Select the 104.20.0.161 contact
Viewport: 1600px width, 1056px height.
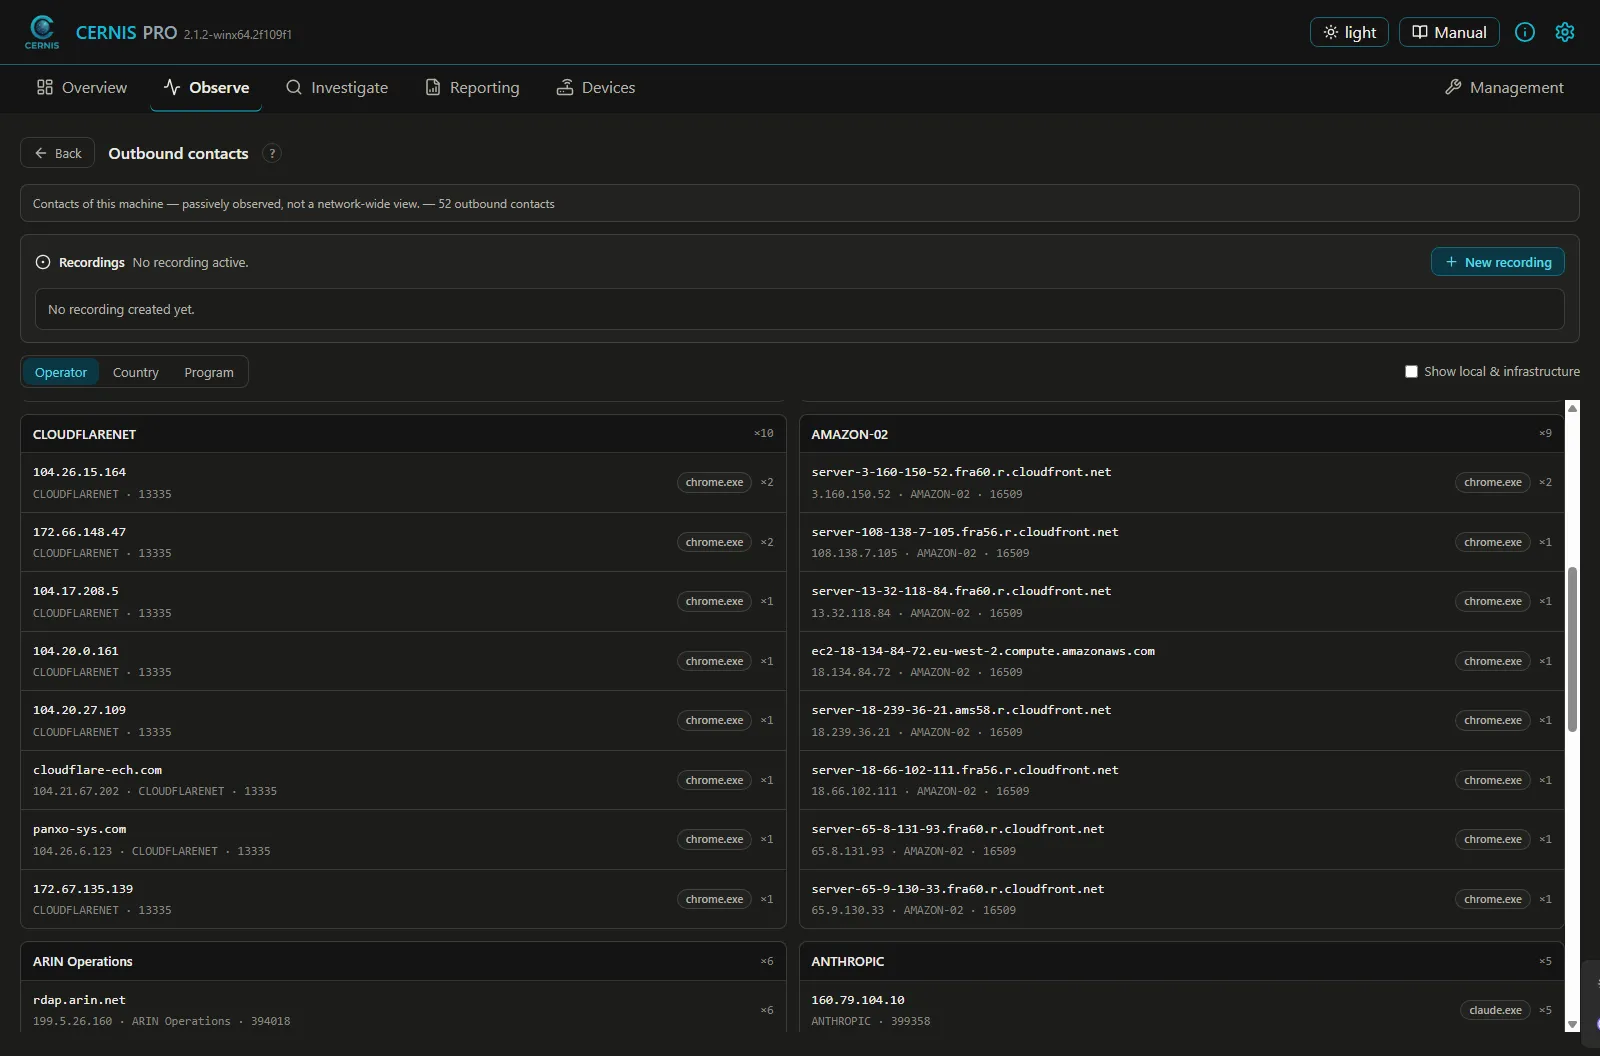[x=403, y=661]
